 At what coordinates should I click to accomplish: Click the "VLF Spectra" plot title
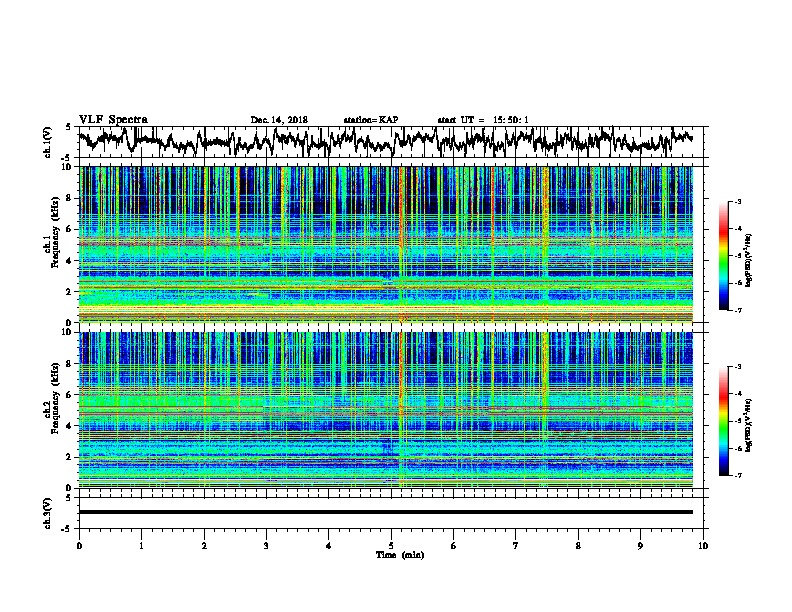click(x=113, y=119)
